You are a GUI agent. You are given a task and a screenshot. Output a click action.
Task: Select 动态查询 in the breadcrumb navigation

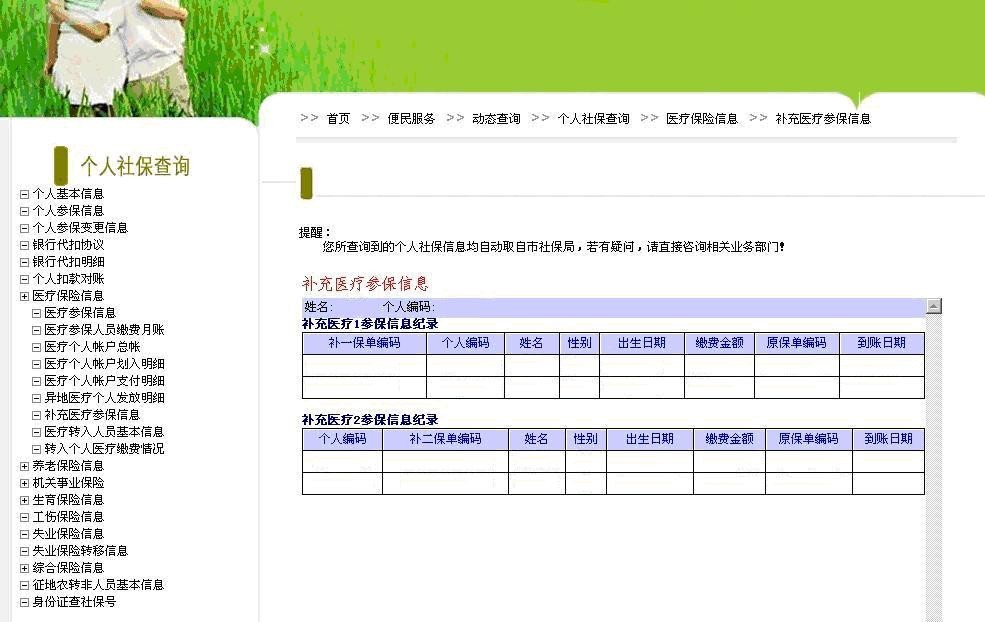(496, 119)
